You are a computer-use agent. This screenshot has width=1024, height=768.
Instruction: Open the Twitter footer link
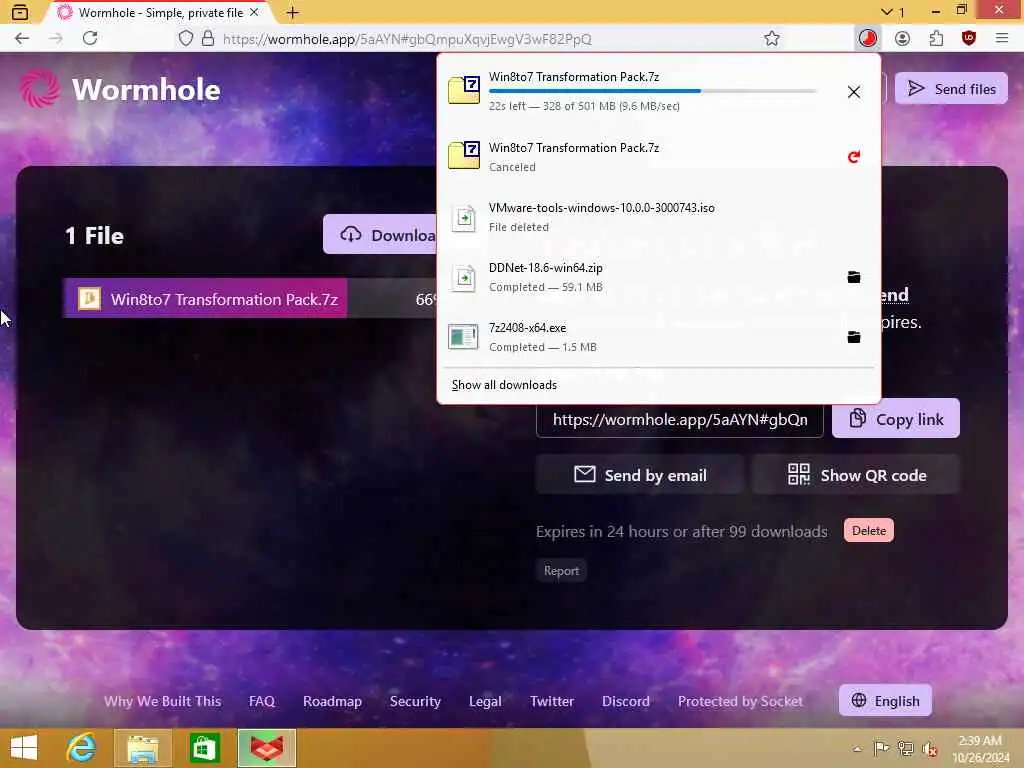click(x=552, y=701)
